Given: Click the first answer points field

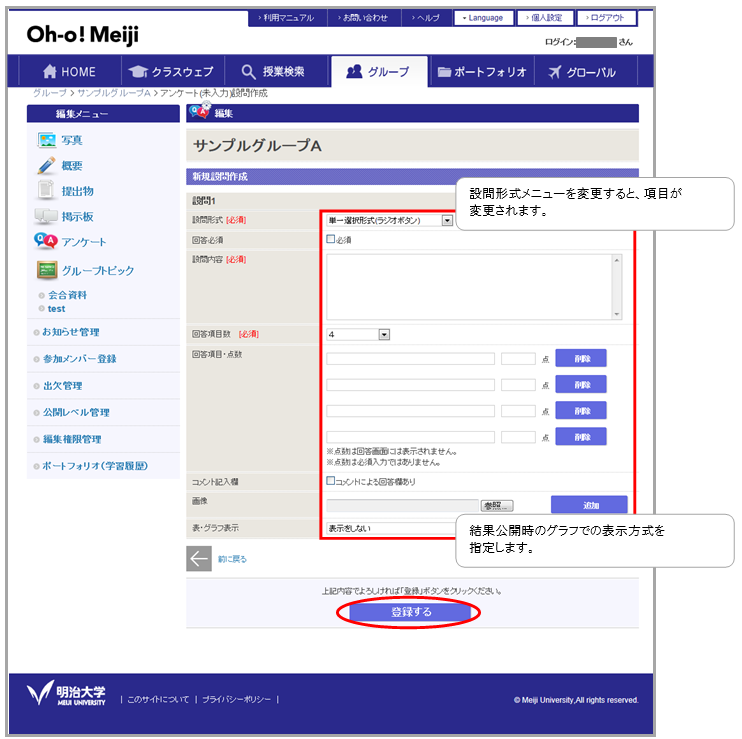Looking at the screenshot, I should pos(518,359).
